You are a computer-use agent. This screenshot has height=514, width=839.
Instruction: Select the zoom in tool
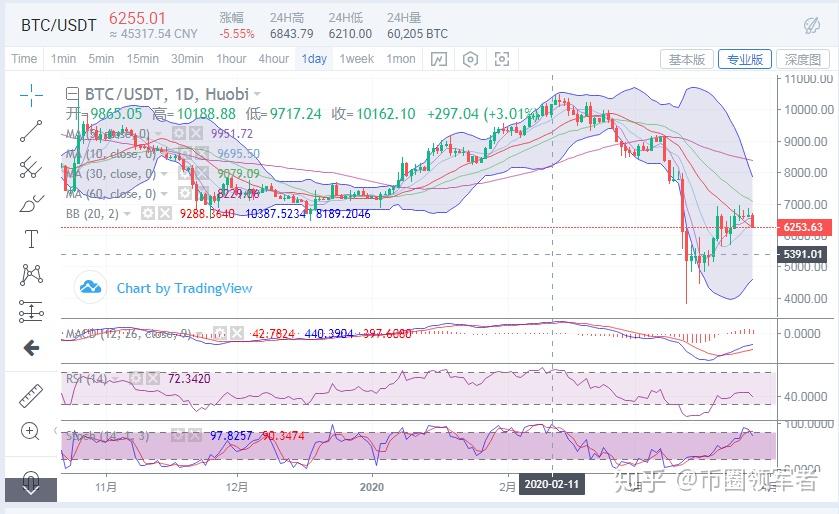pos(30,431)
